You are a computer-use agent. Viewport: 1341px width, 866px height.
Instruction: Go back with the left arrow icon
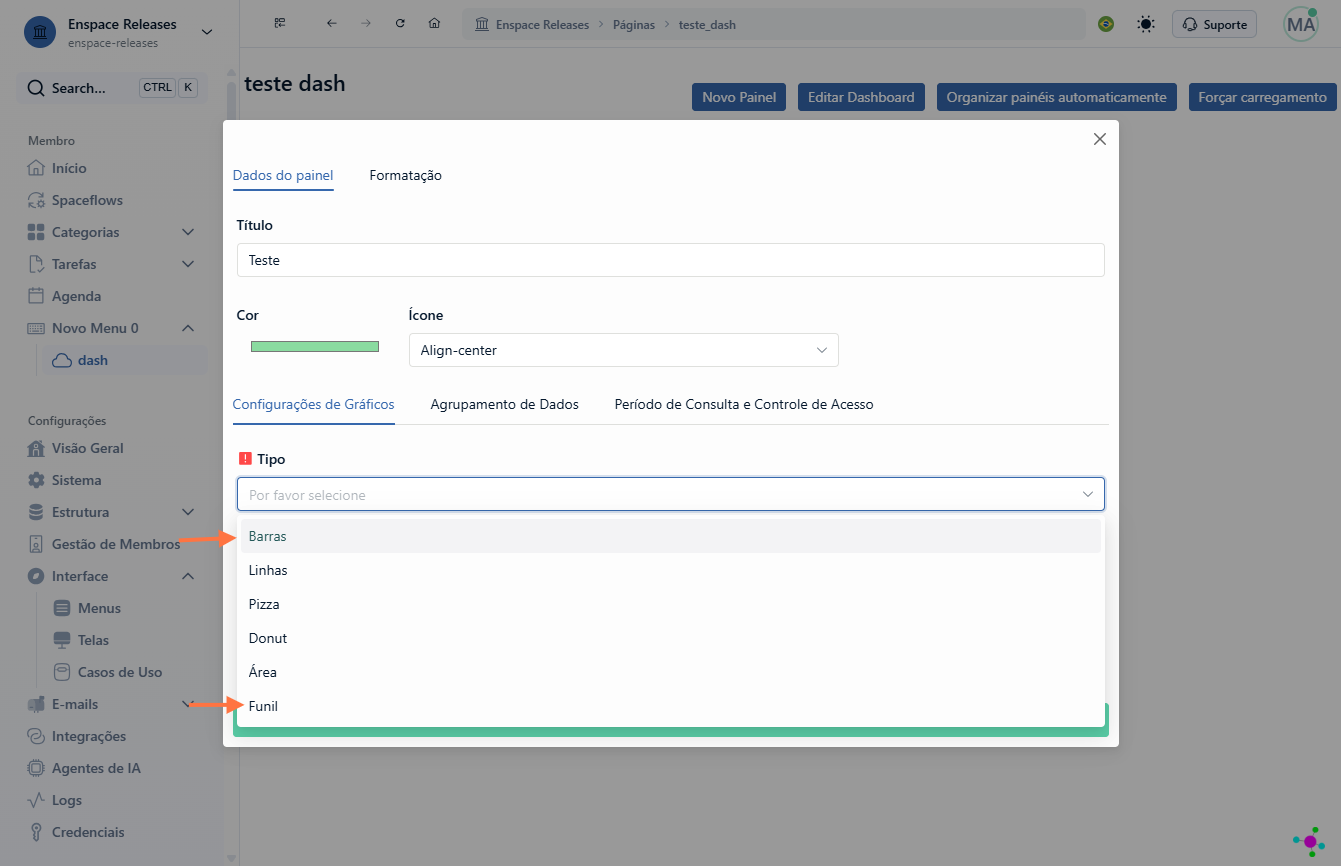[332, 23]
